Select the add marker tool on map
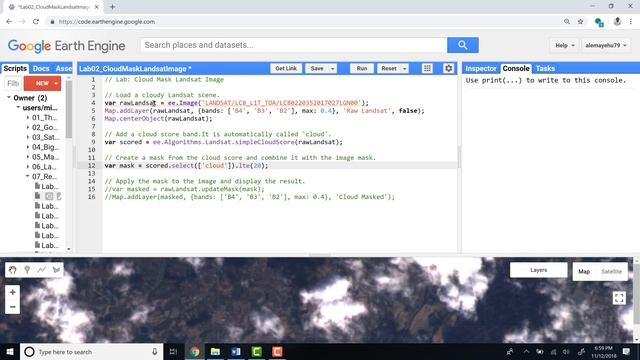The height and width of the screenshot is (360, 640). pyautogui.click(x=27, y=270)
